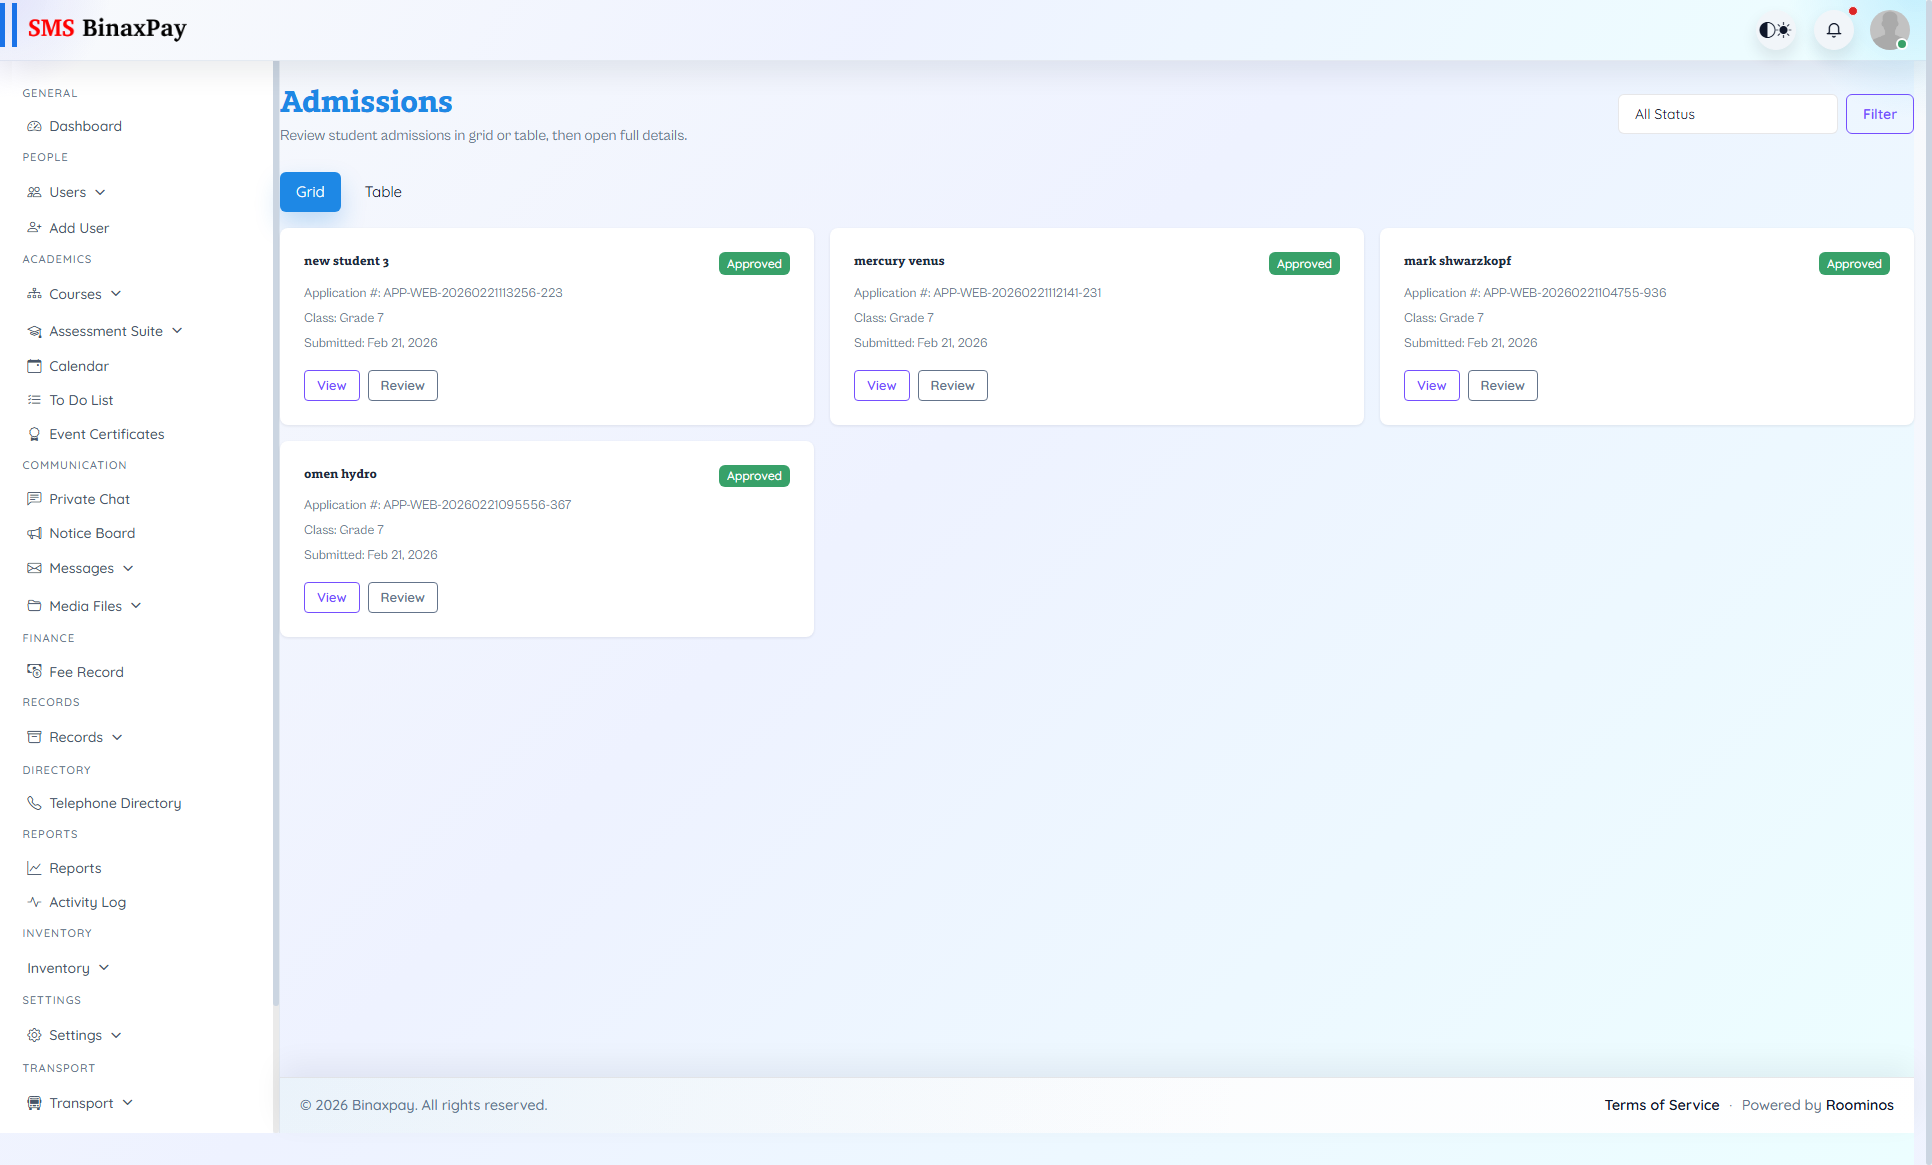Screen dimensions: 1932x1165
Task: Expand the Courses section
Action: tap(75, 294)
